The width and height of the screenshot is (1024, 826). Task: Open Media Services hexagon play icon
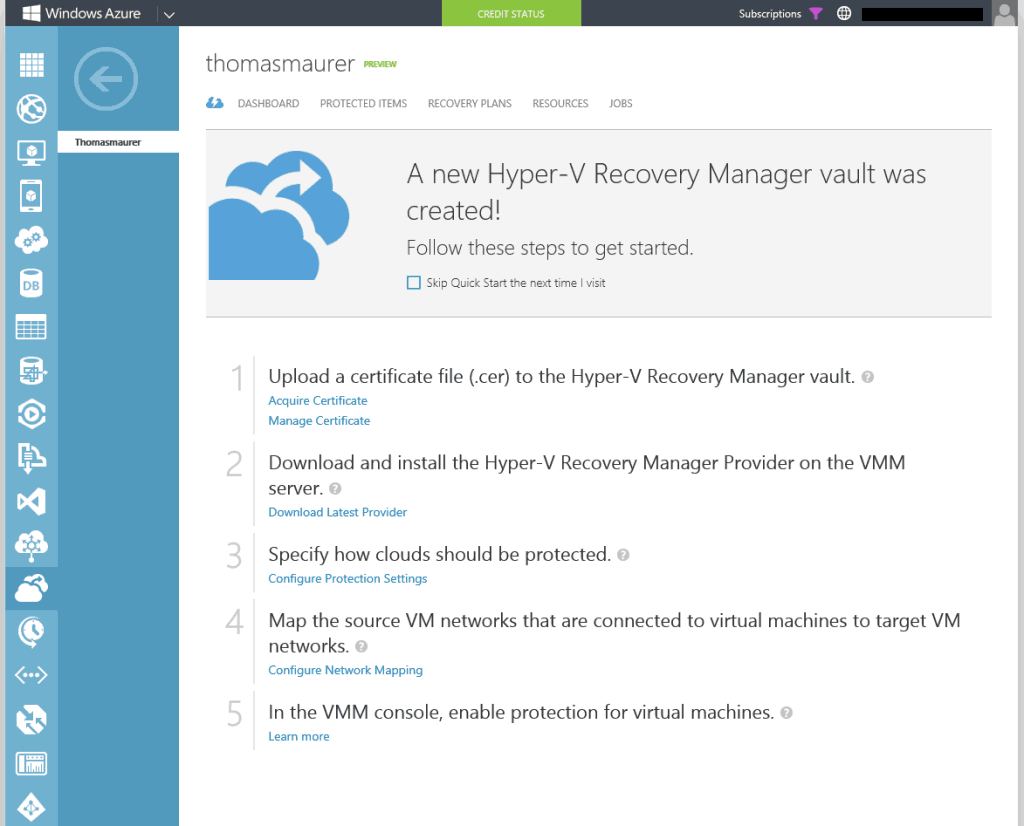[x=31, y=414]
